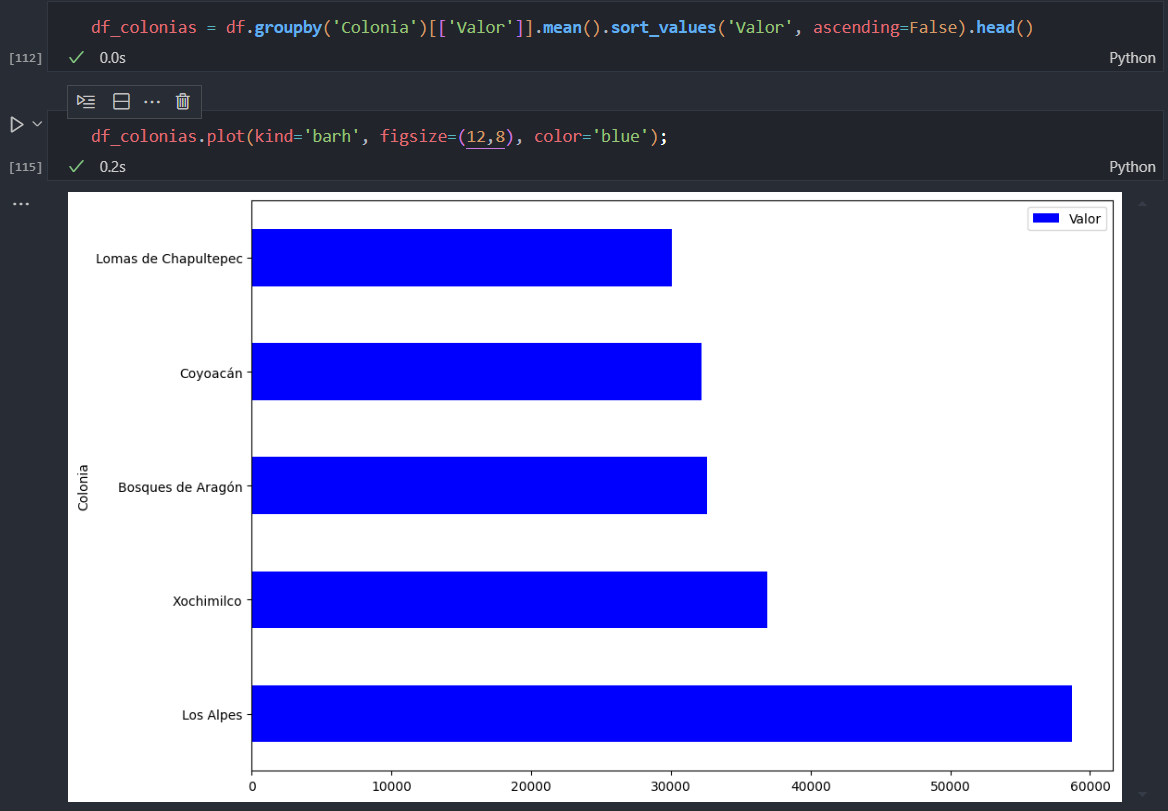Open the output actions ellipsis beside the chart
The height and width of the screenshot is (811, 1168).
coord(21,204)
